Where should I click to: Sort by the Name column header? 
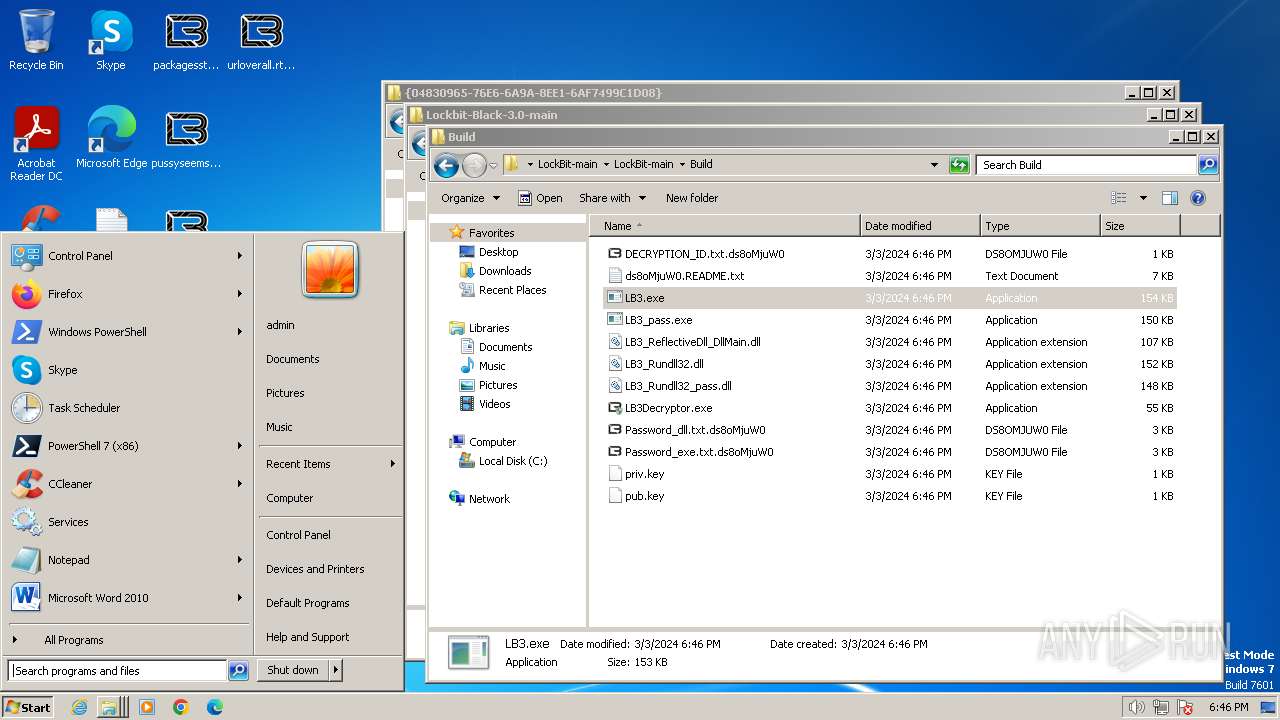pyautogui.click(x=724, y=226)
